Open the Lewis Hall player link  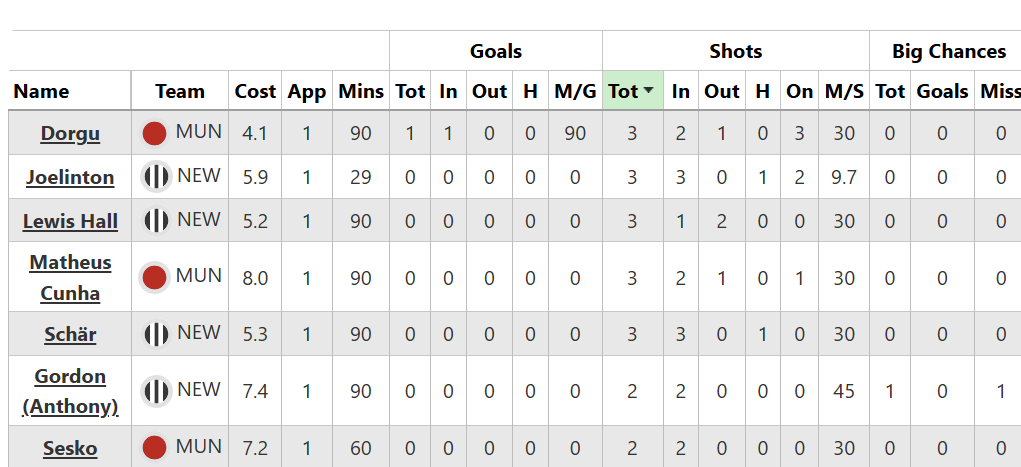pyautogui.click(x=70, y=222)
